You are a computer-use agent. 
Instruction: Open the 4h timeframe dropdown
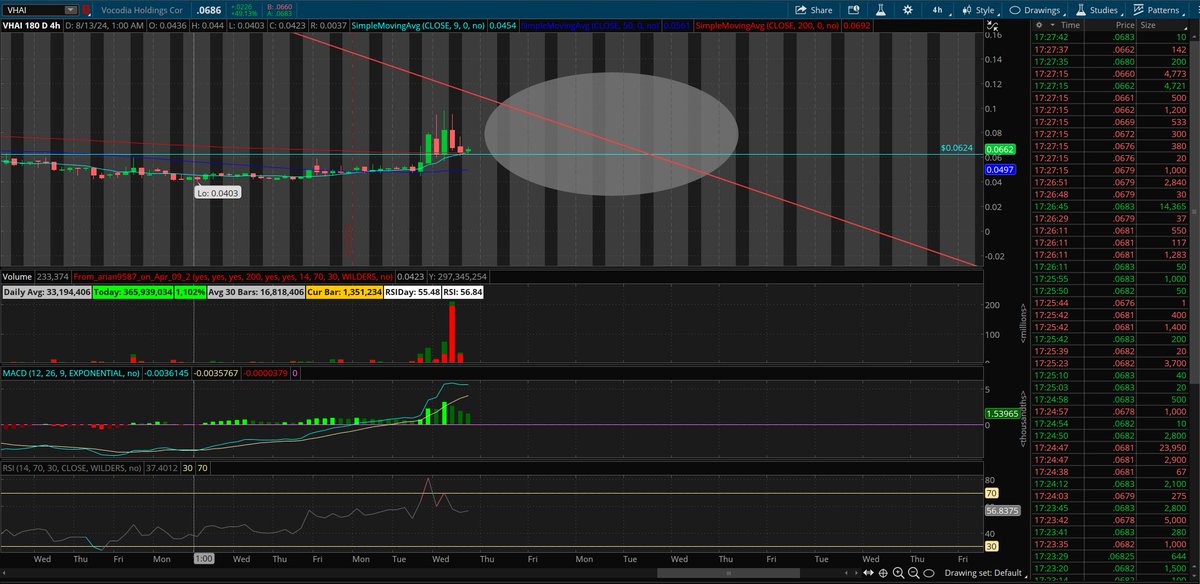tap(941, 9)
